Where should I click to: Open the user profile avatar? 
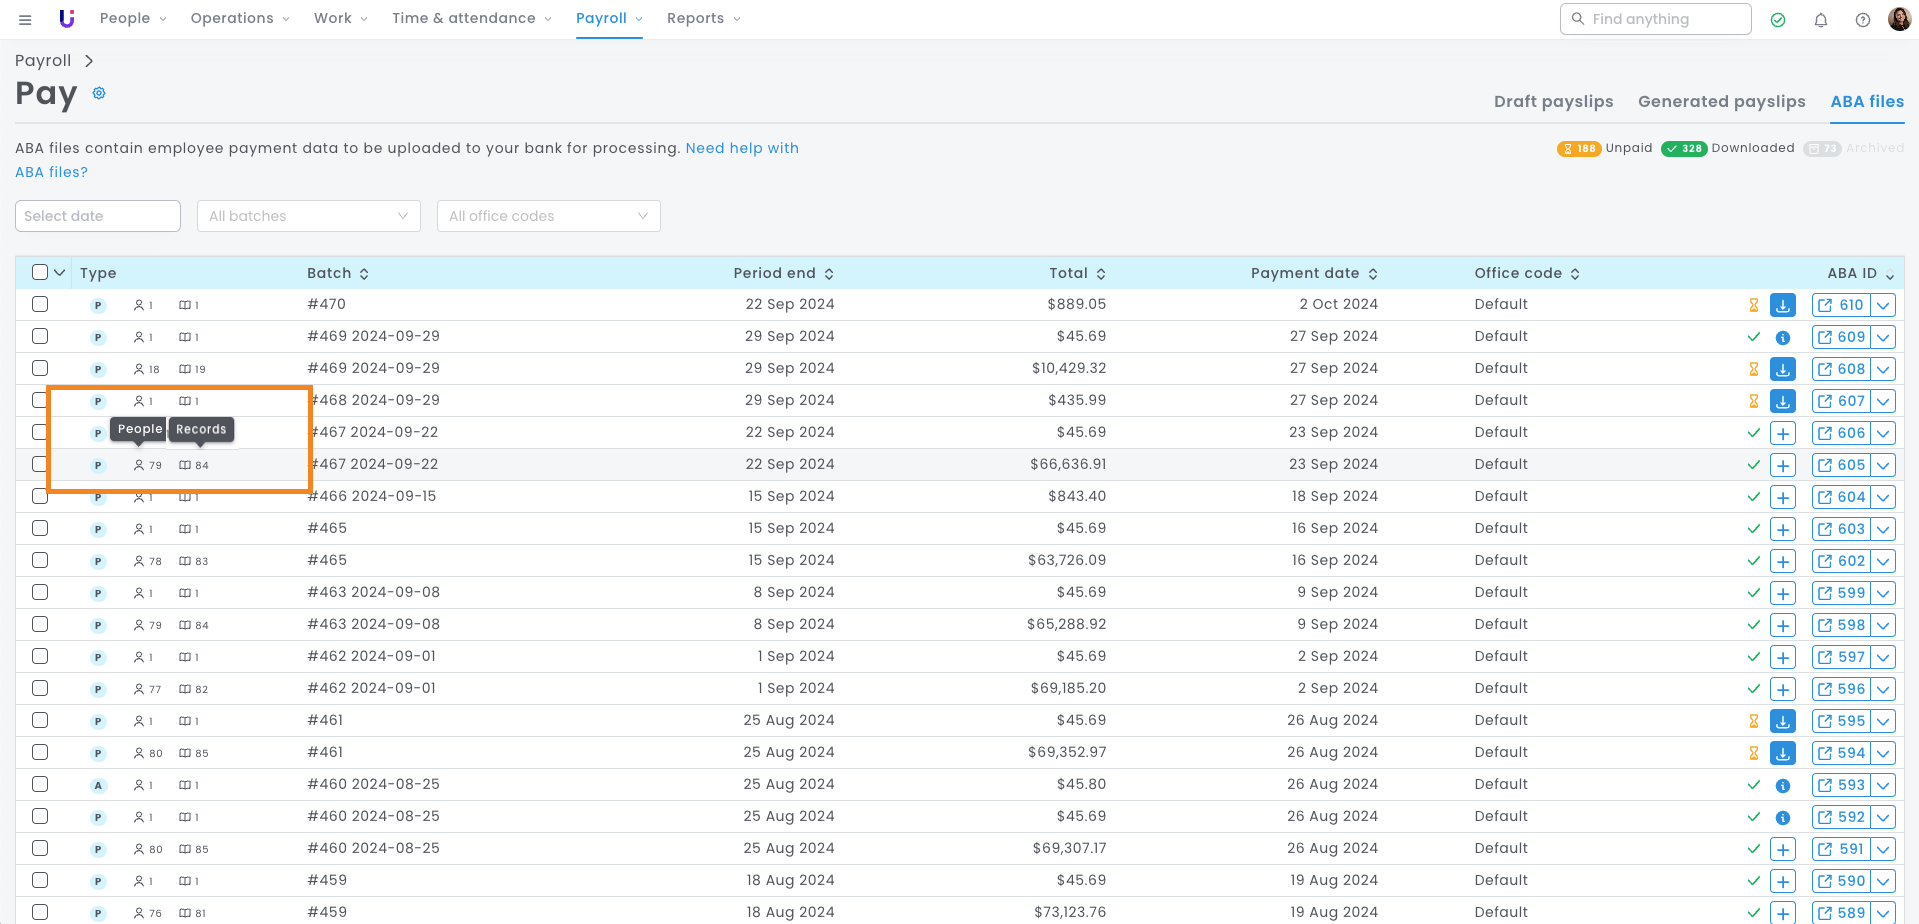[x=1899, y=19]
